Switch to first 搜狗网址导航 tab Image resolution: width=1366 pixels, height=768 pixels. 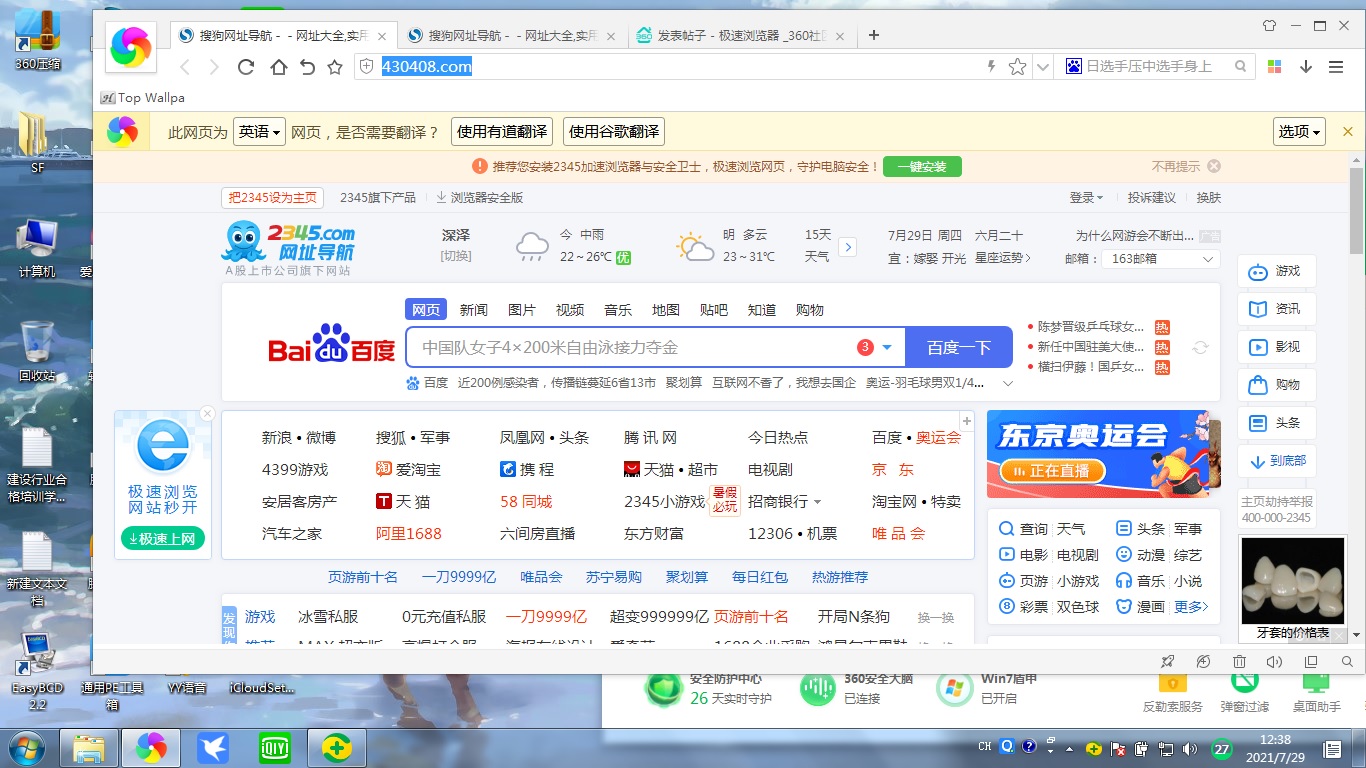(x=284, y=36)
